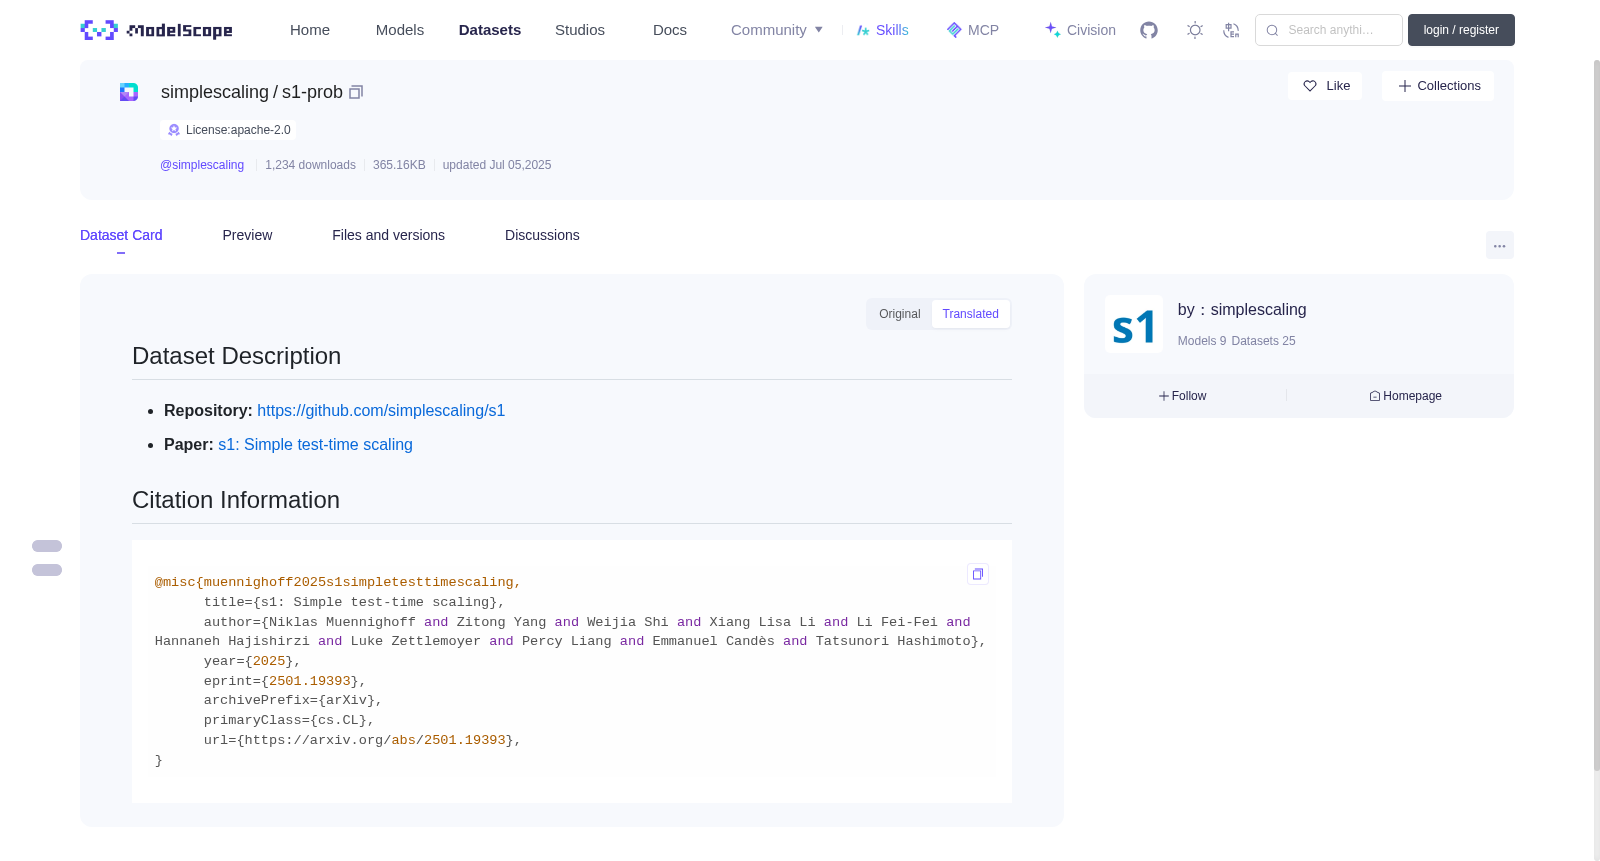Open the Datasets section
The image size is (1600, 861).
tap(490, 30)
